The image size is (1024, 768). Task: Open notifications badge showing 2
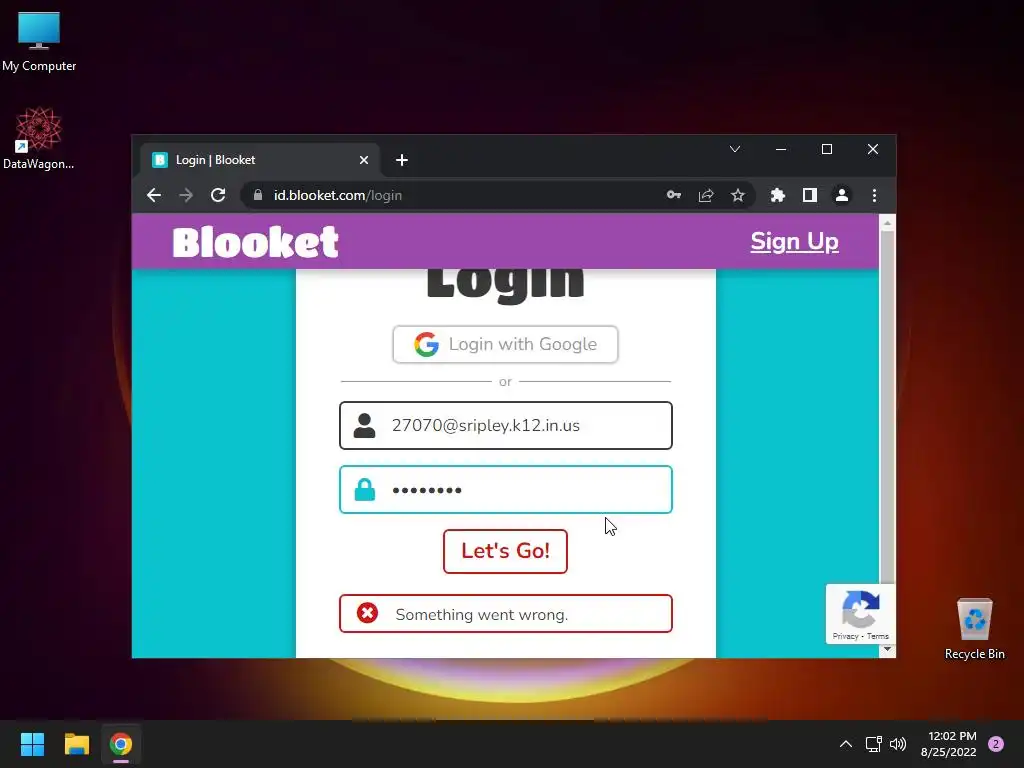pos(996,744)
